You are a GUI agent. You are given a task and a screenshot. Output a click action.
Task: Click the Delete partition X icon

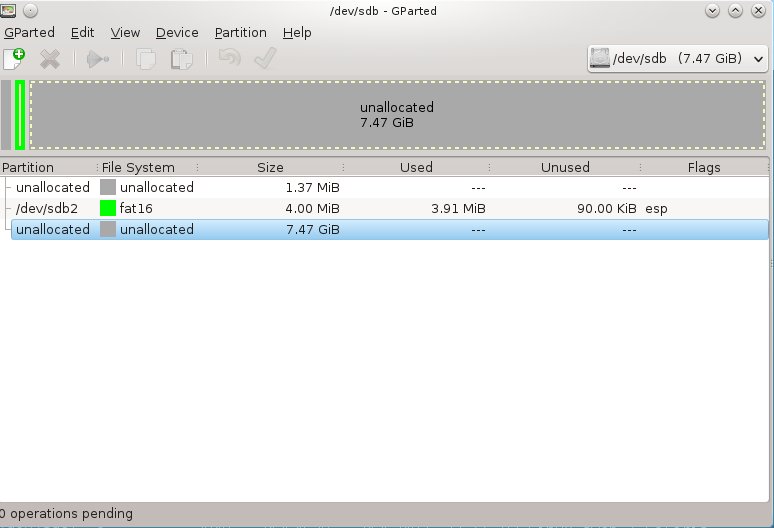(50, 59)
